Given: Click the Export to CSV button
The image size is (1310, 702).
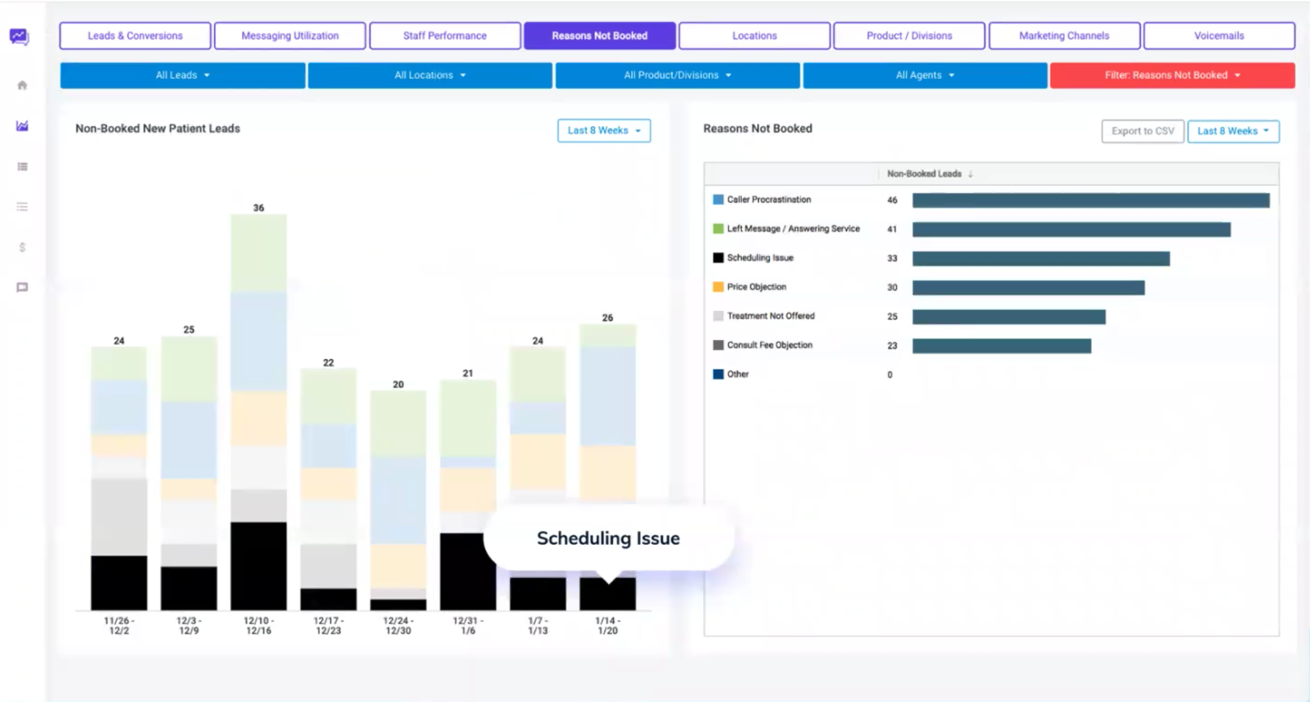Looking at the screenshot, I should 1141,131.
